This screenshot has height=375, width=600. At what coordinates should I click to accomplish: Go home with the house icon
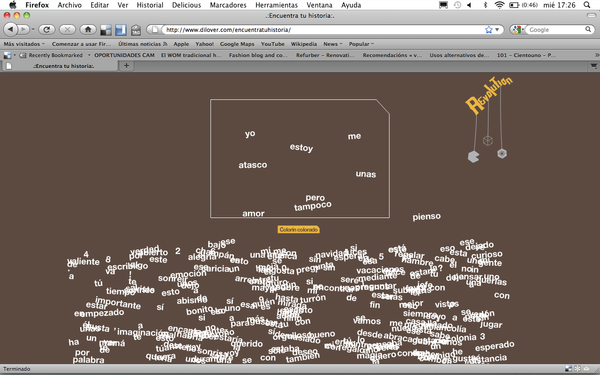88,29
